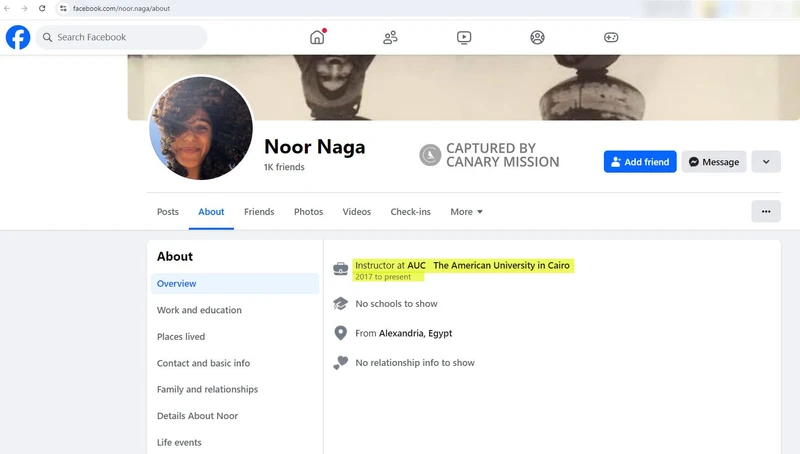Image resolution: width=800 pixels, height=454 pixels.
Task: Reload the page with the refresh icon
Action: tap(42, 8)
